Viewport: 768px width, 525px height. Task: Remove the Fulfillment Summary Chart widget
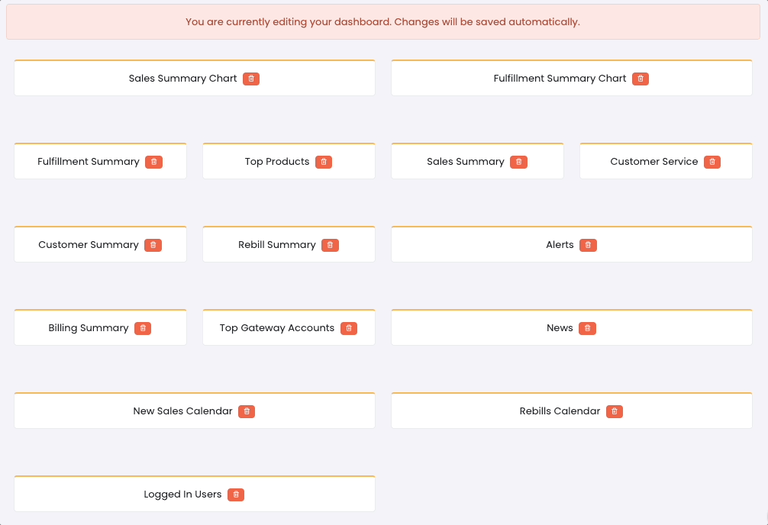click(640, 79)
